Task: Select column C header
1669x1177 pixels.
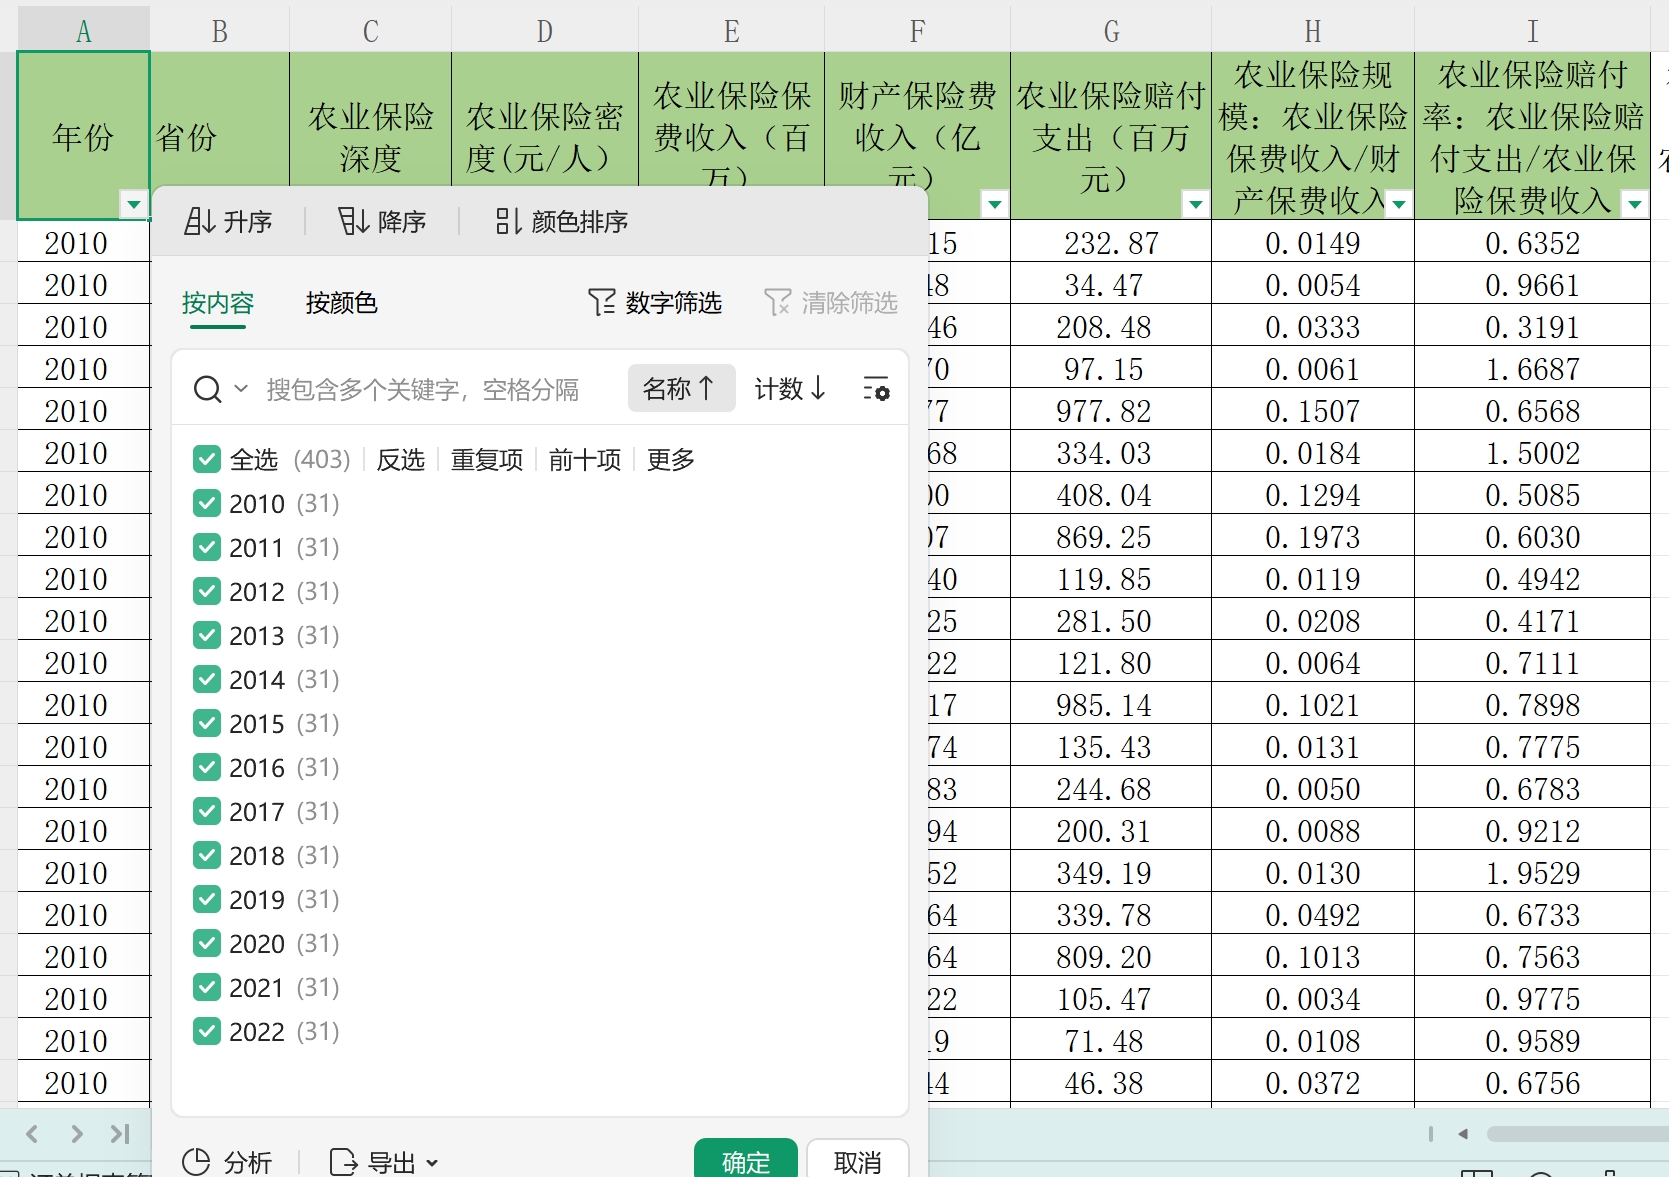Action: (x=371, y=31)
